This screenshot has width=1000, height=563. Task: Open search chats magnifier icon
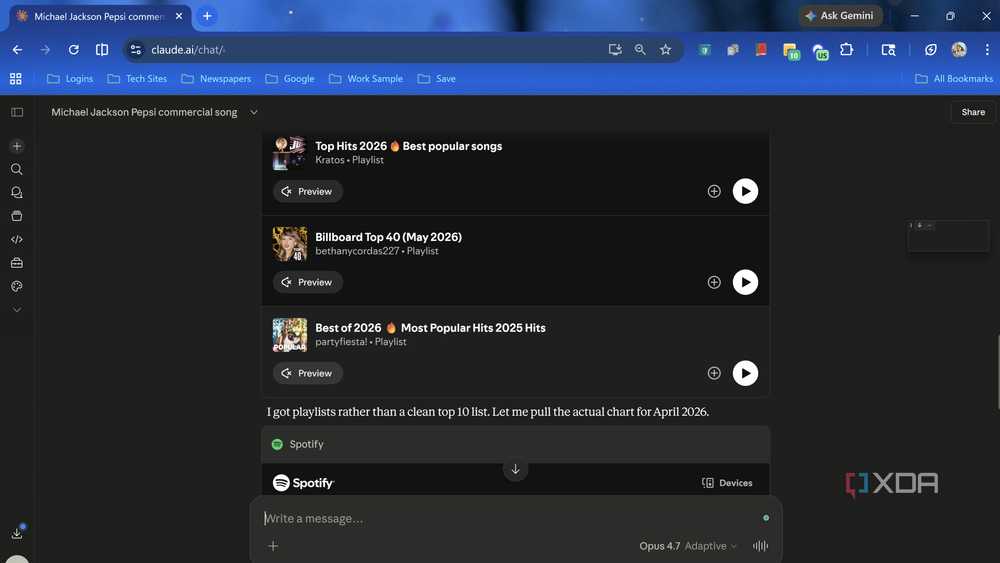point(17,169)
